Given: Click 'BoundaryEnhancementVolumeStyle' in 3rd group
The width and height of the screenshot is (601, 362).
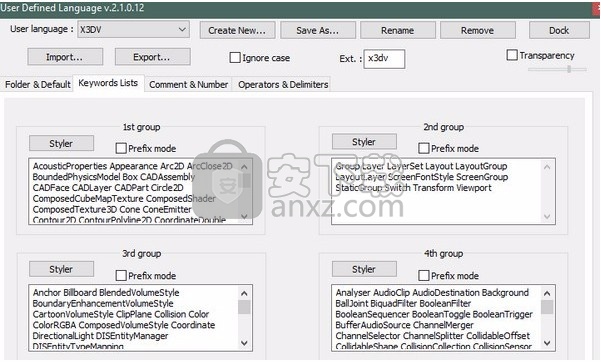Looking at the screenshot, I should (x=103, y=303).
